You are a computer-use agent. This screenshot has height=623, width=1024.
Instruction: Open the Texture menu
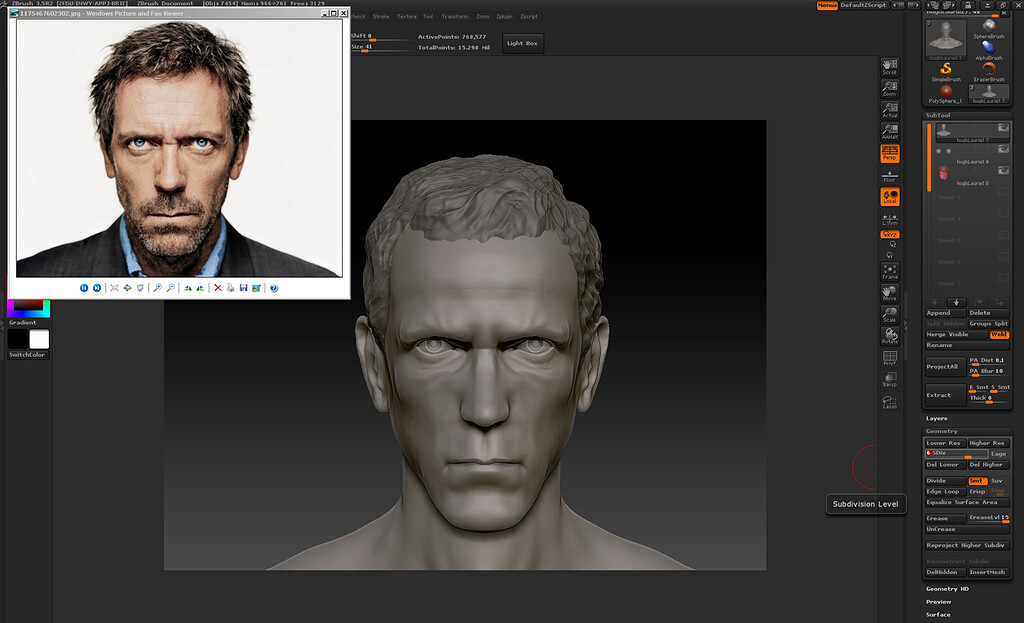pos(406,16)
